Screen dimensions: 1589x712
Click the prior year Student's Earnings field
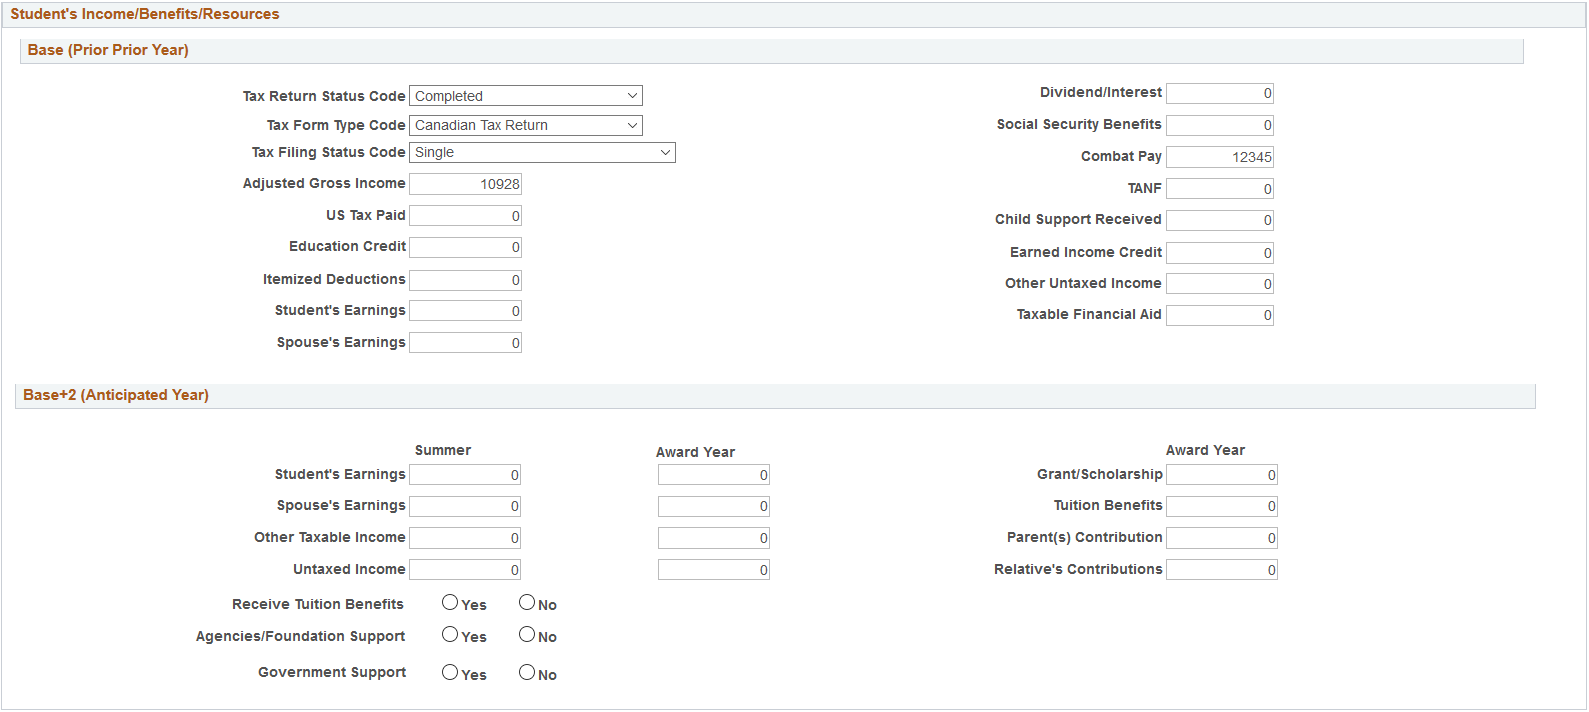coord(466,311)
